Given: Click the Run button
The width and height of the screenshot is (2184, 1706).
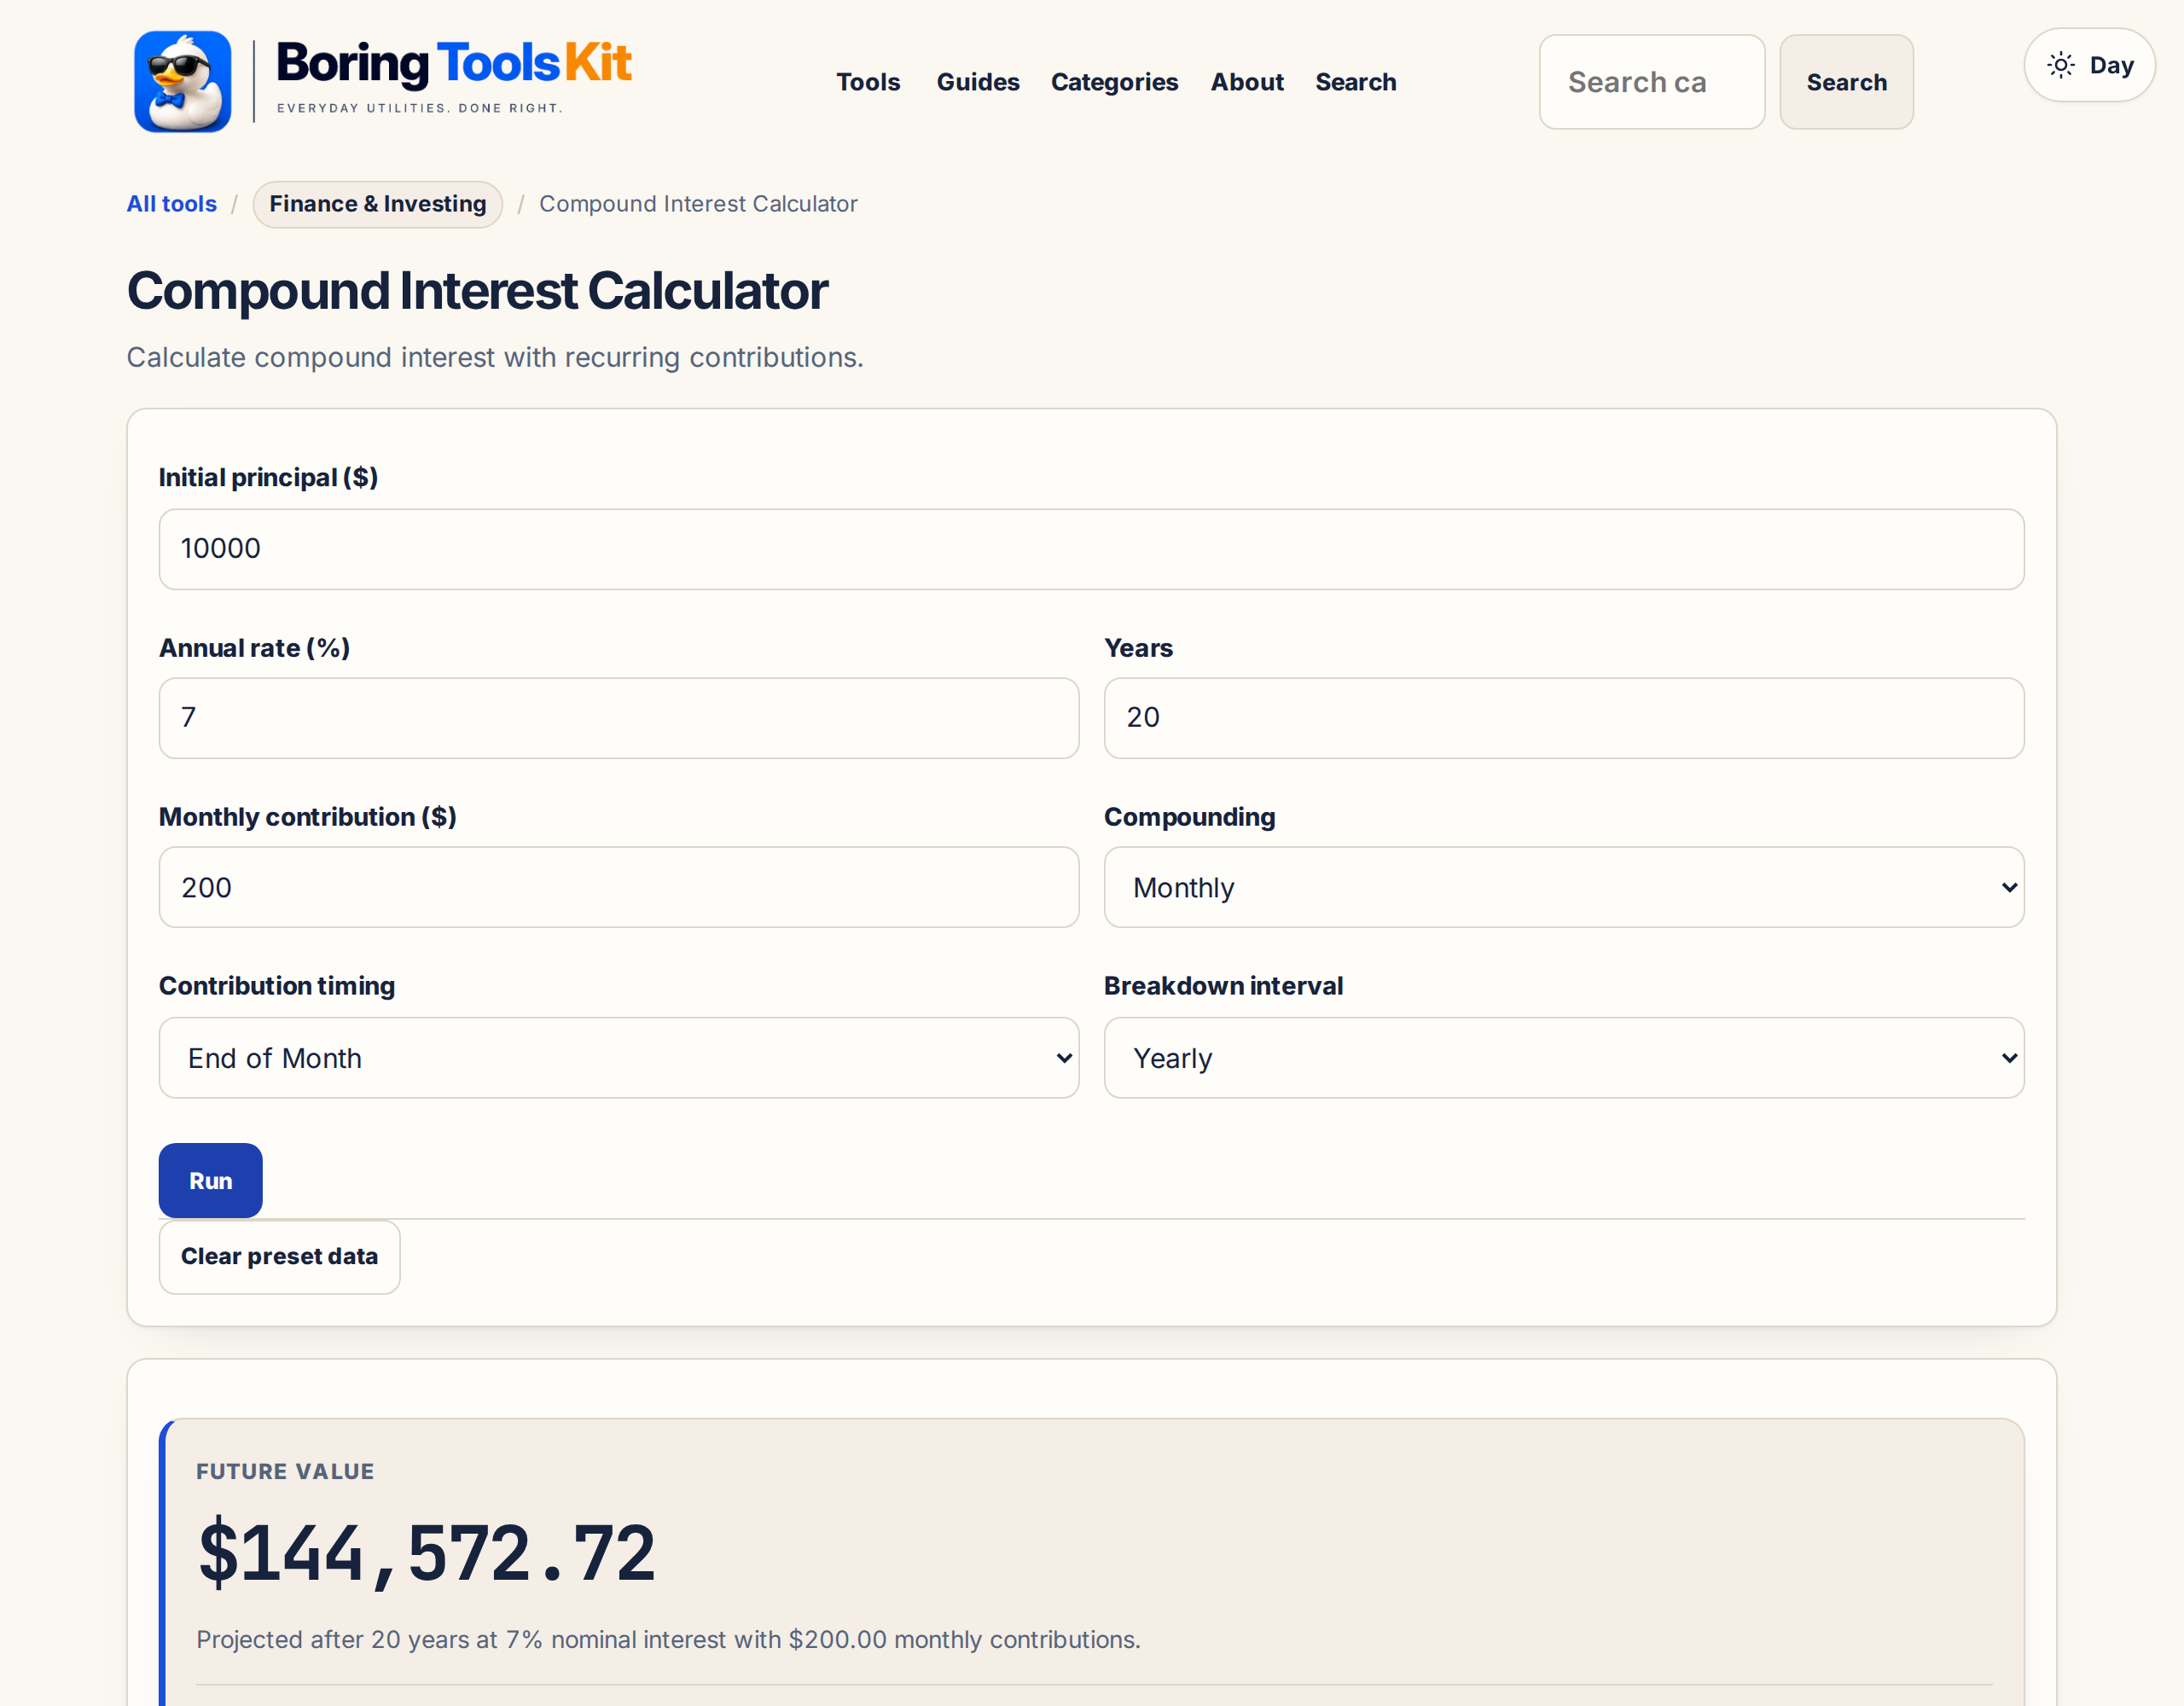Looking at the screenshot, I should coord(210,1180).
